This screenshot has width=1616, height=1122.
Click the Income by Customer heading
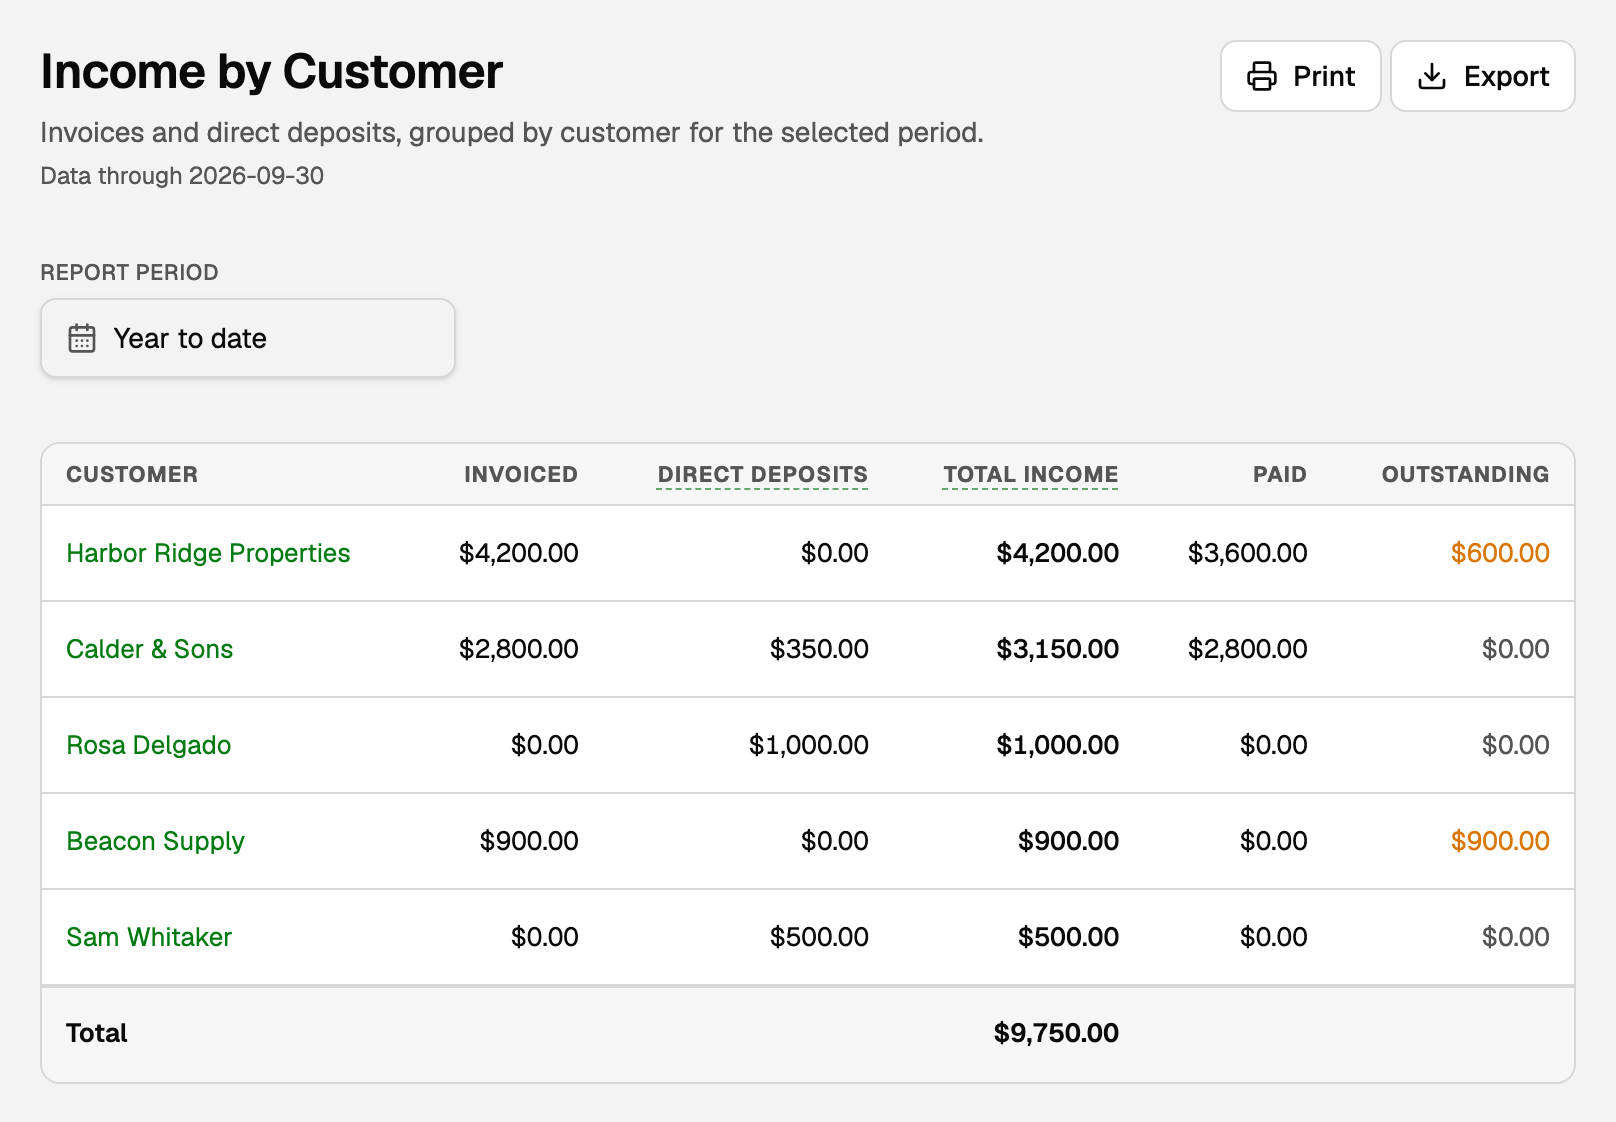[272, 72]
